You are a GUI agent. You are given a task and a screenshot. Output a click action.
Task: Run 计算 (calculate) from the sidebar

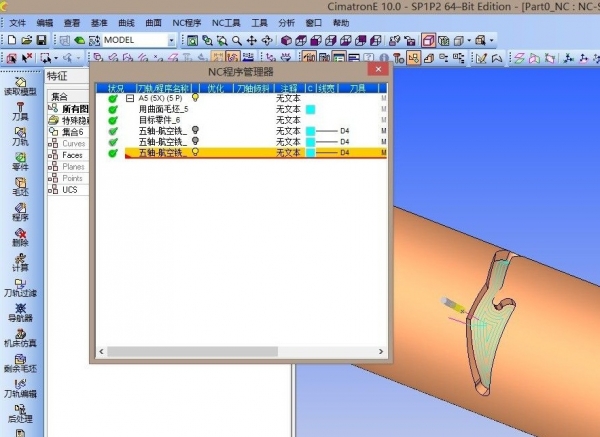20,263
